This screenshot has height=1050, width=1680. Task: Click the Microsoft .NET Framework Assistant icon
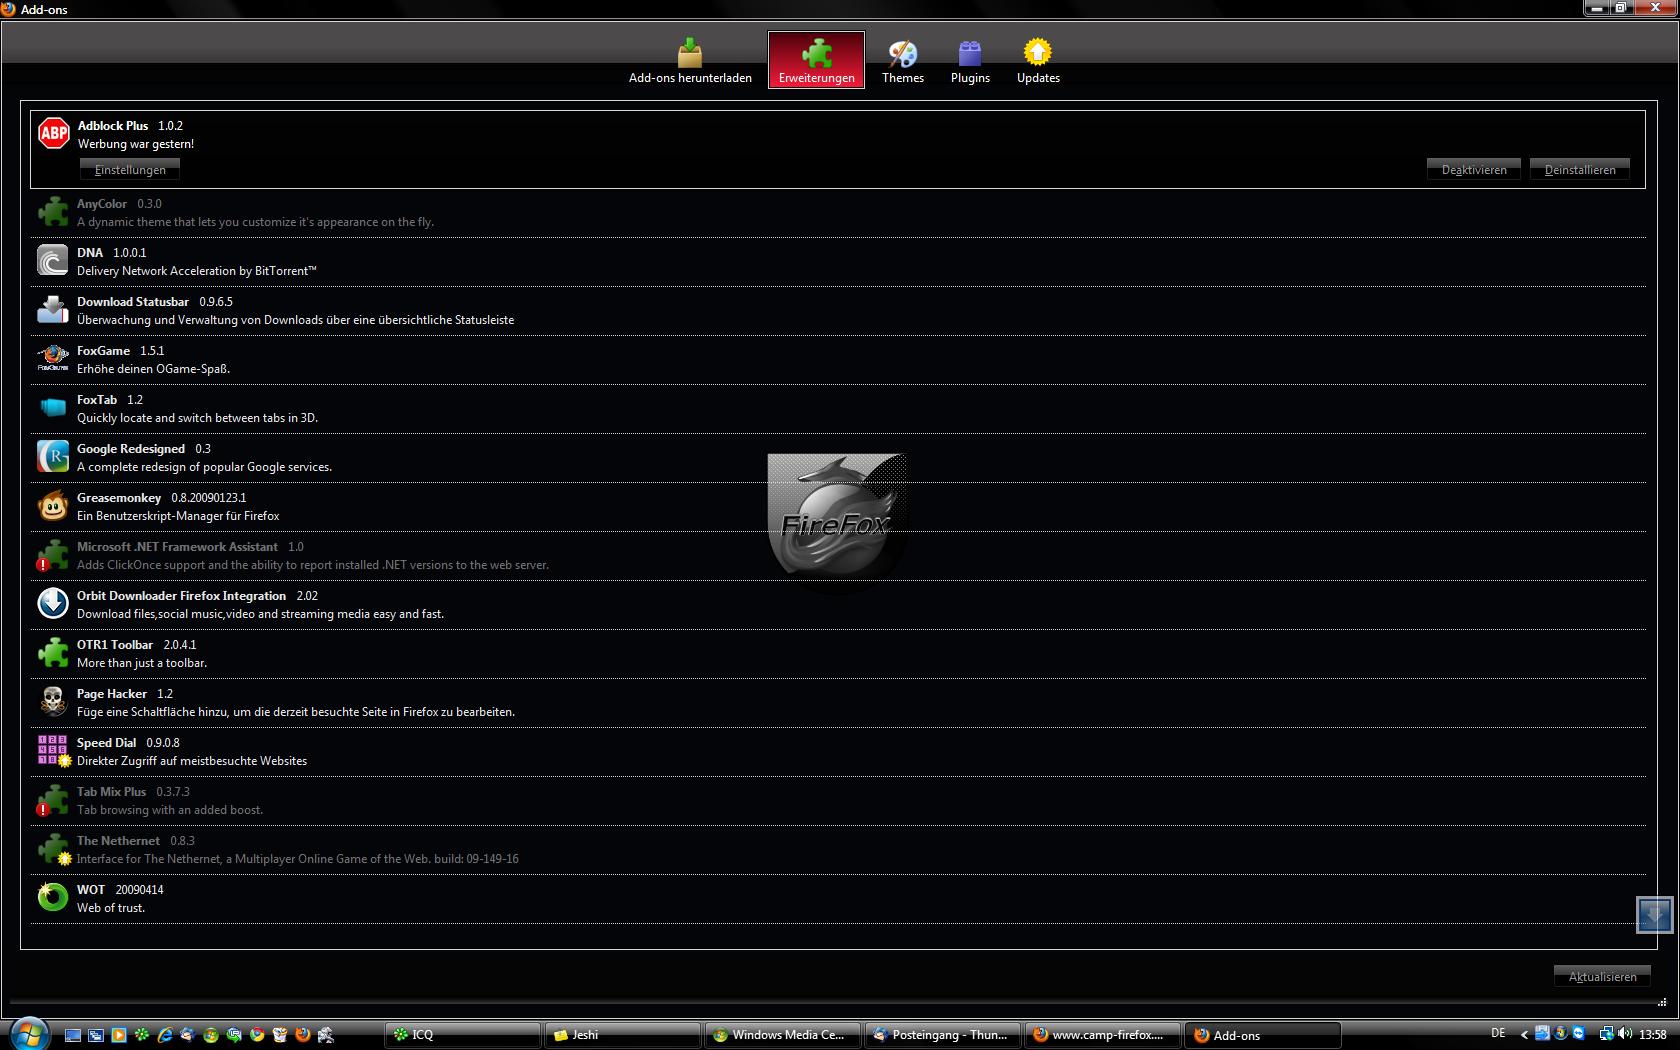click(x=53, y=555)
